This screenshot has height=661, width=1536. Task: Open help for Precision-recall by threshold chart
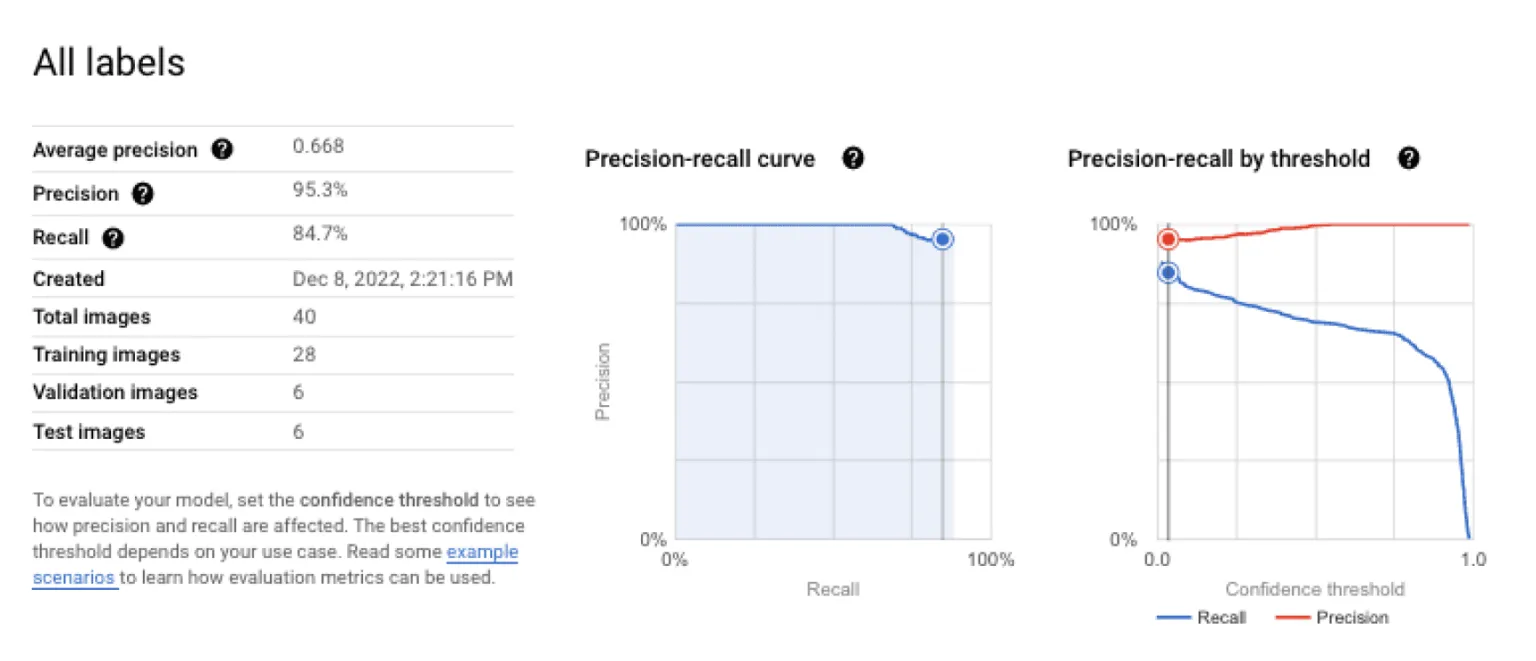tap(1408, 158)
